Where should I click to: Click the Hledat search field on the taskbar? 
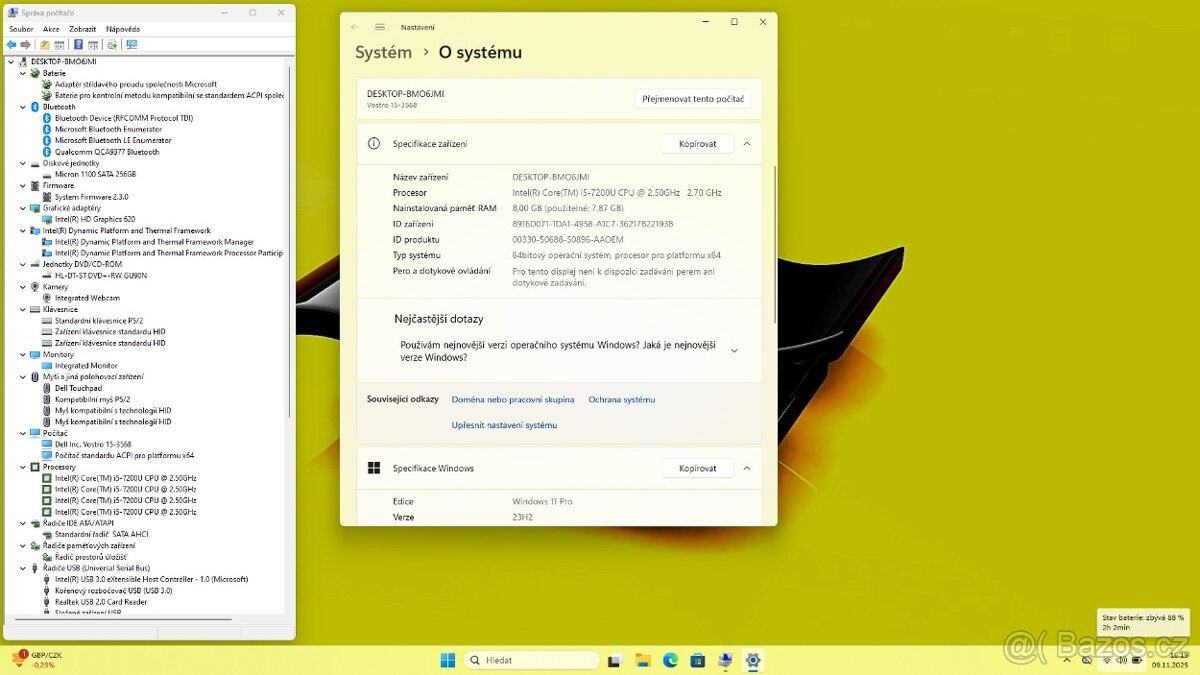click(x=530, y=660)
